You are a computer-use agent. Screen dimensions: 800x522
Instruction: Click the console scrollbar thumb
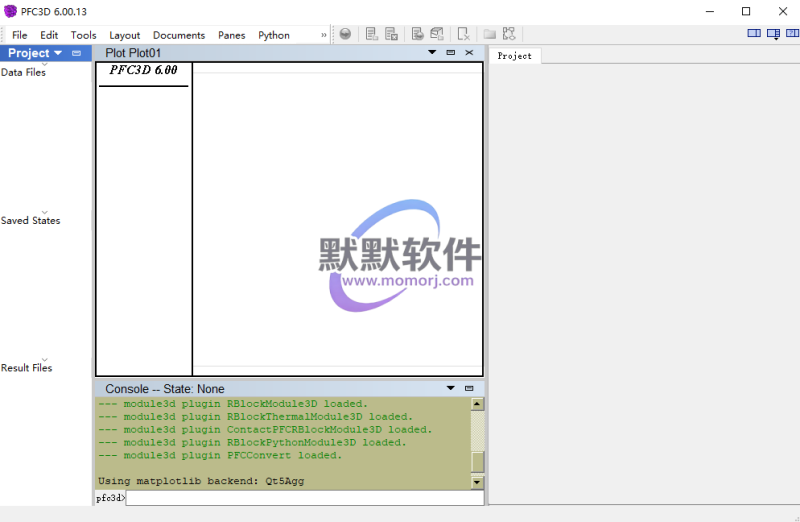[477, 462]
